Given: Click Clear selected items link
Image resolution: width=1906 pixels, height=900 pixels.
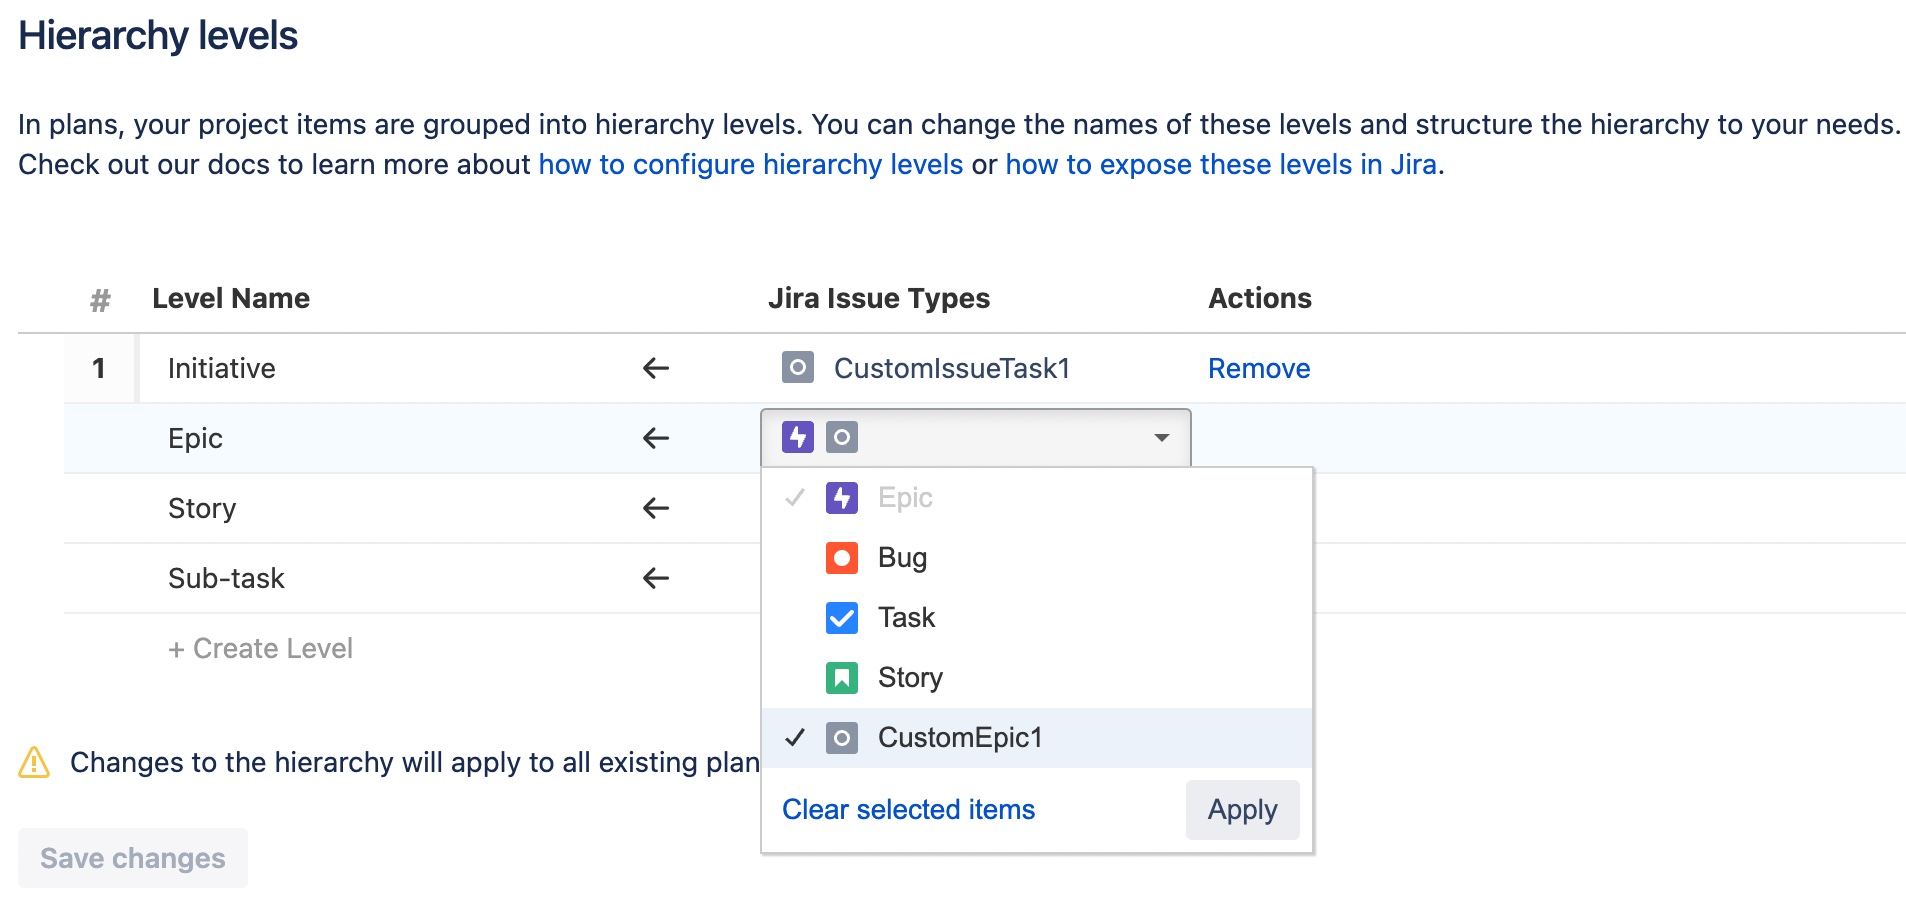Looking at the screenshot, I should click(x=908, y=809).
